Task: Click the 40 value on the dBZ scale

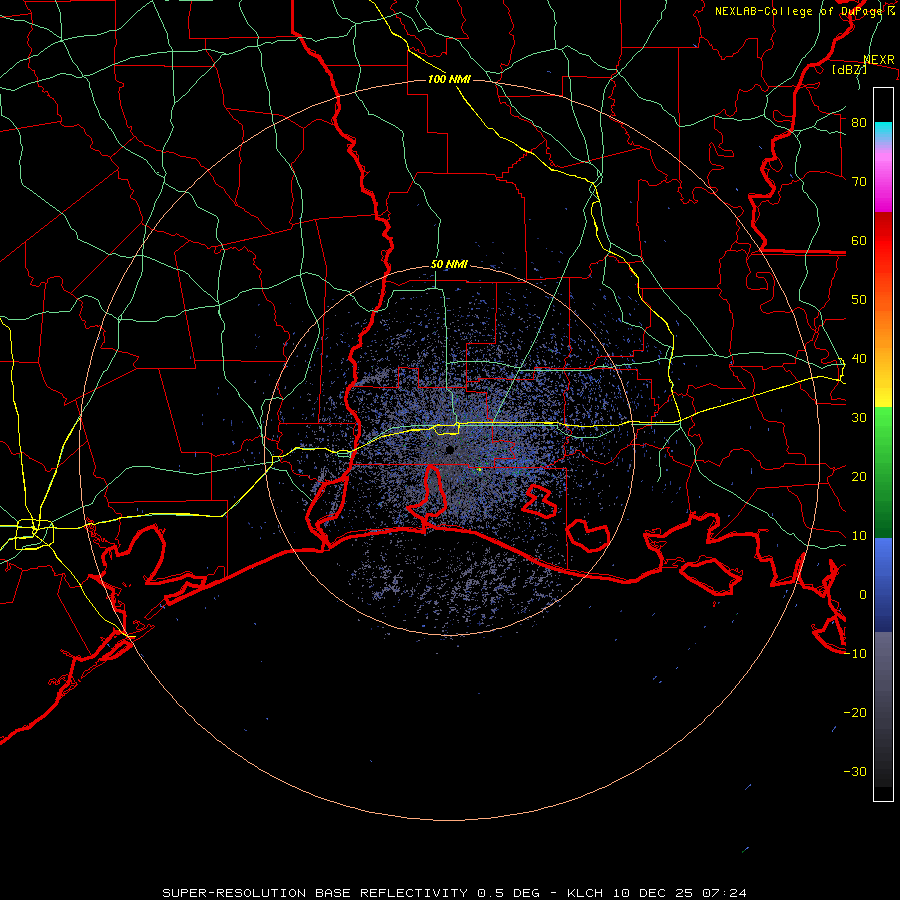Action: point(859,359)
